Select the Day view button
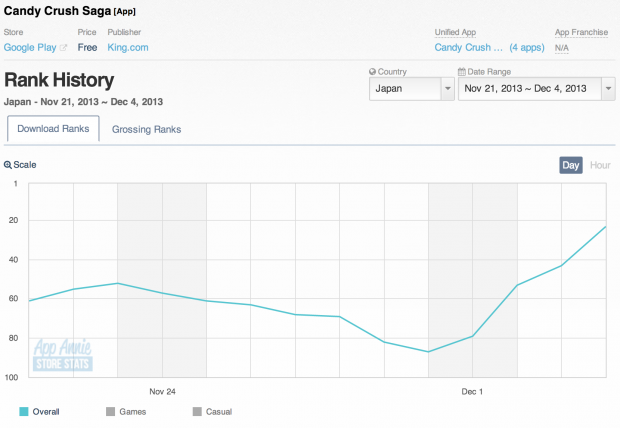This screenshot has height=428, width=620. pos(571,165)
